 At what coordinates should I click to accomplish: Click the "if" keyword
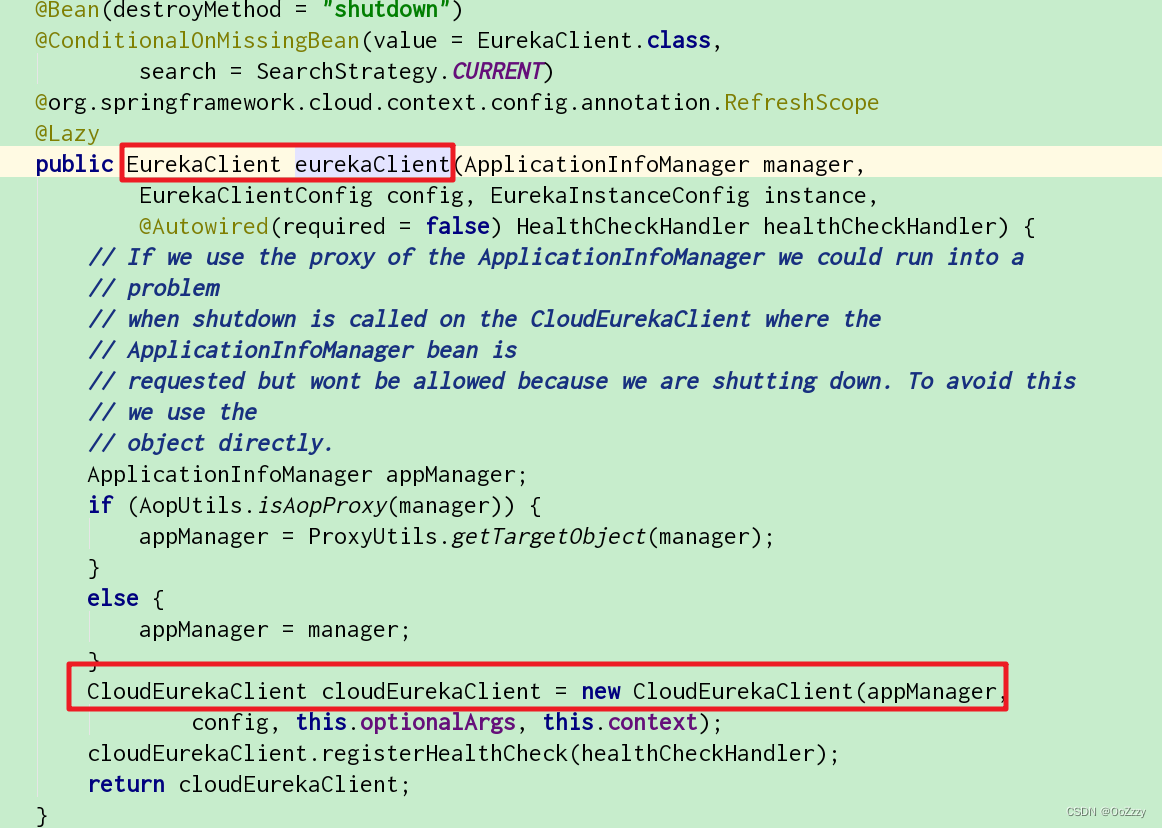pyautogui.click(x=100, y=506)
